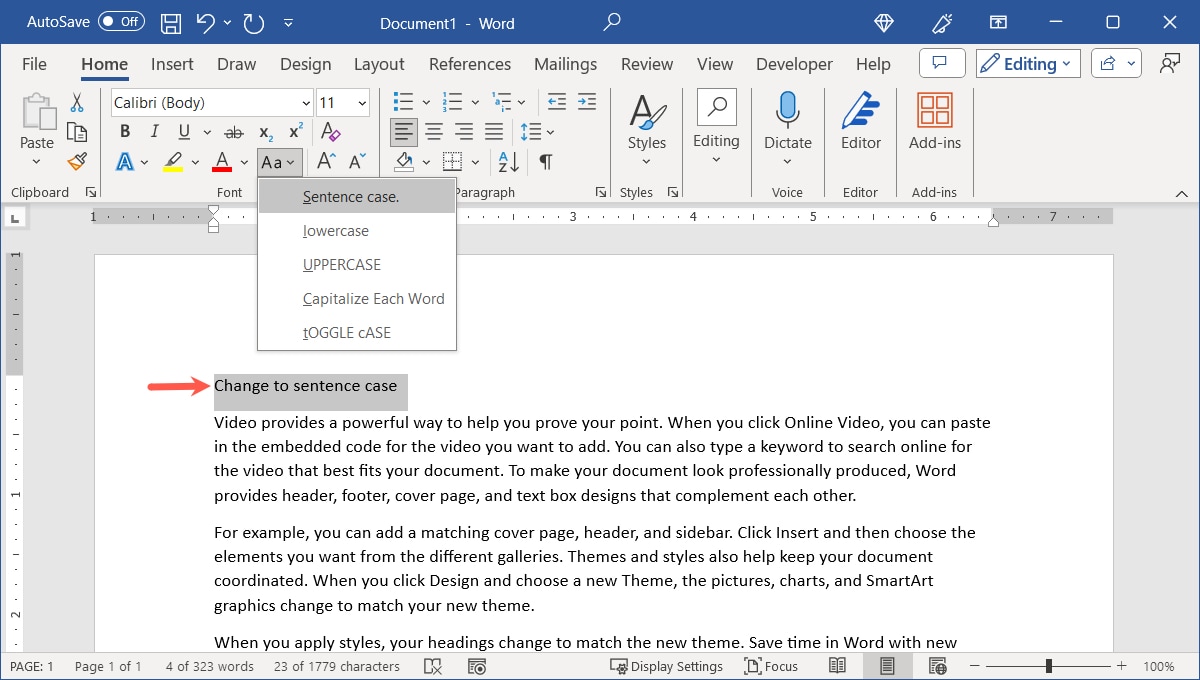Enable Focus mode from status bar
This screenshot has width=1200, height=680.
coord(771,665)
